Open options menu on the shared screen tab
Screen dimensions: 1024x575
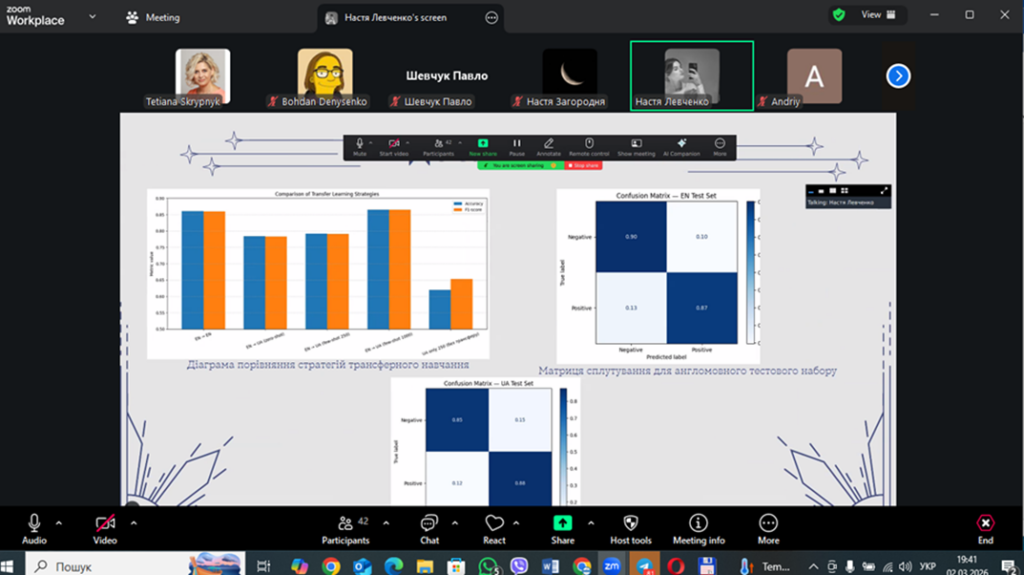(491, 17)
